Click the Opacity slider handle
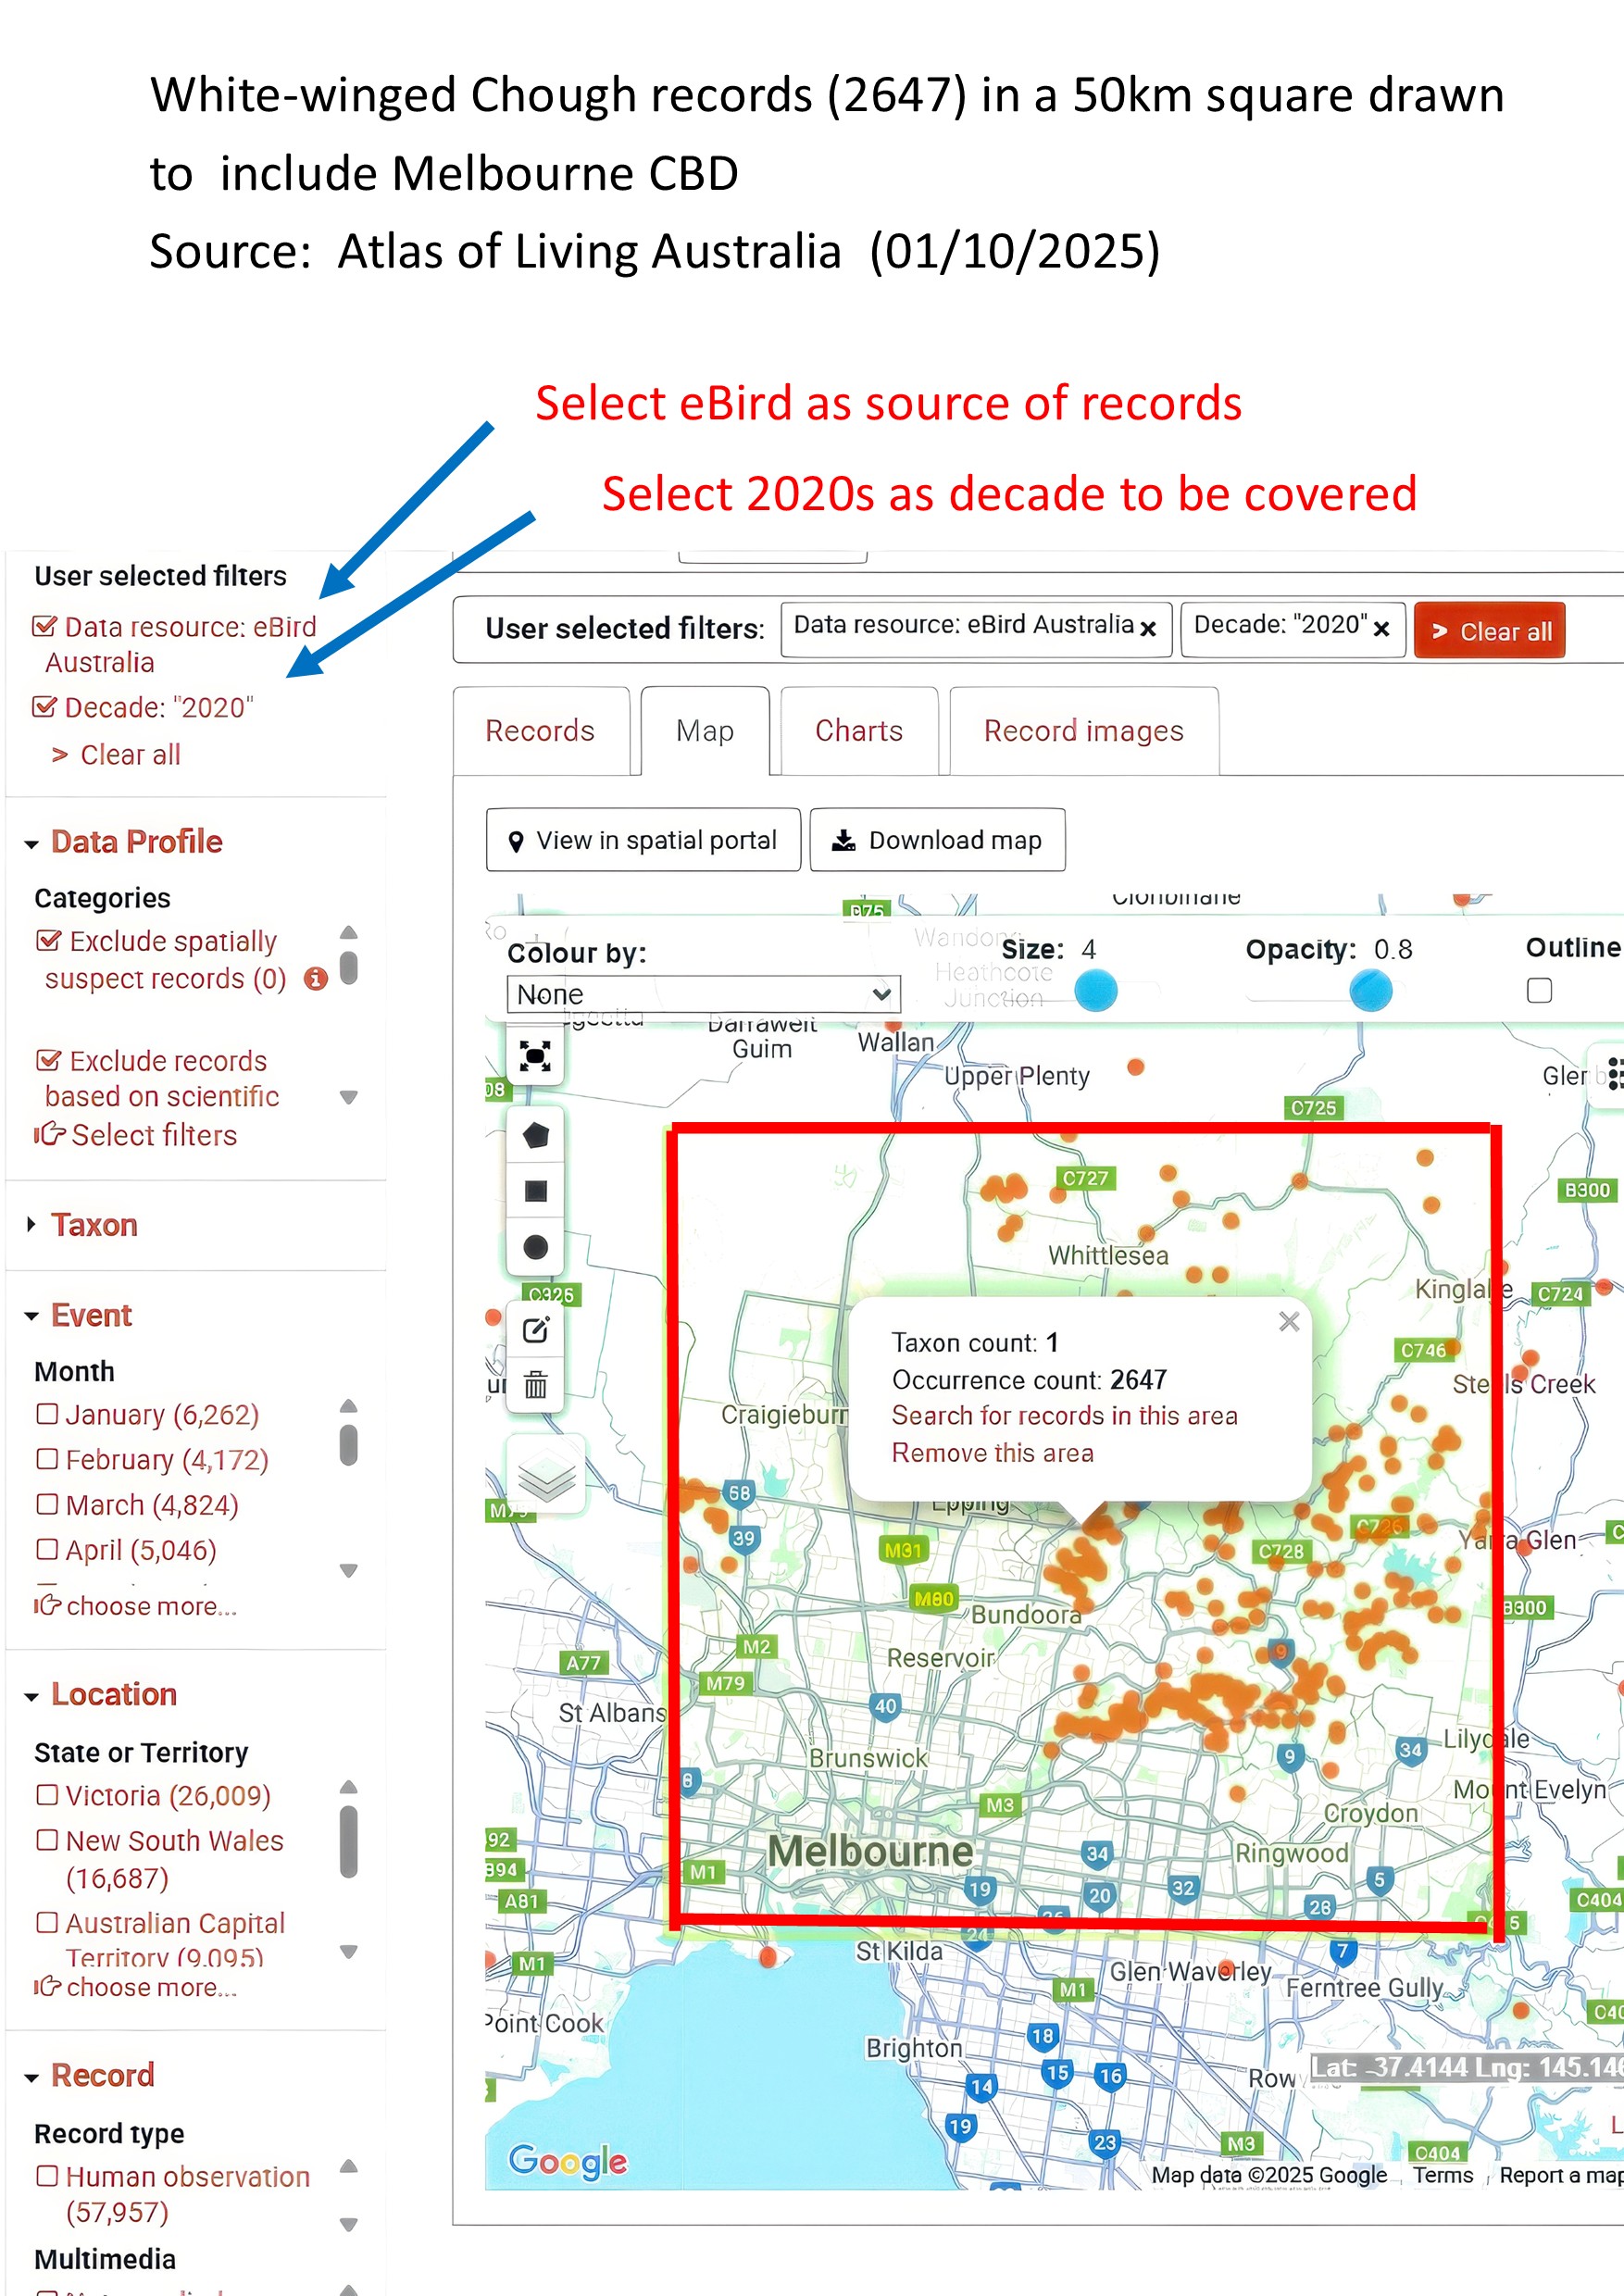 coord(1370,991)
